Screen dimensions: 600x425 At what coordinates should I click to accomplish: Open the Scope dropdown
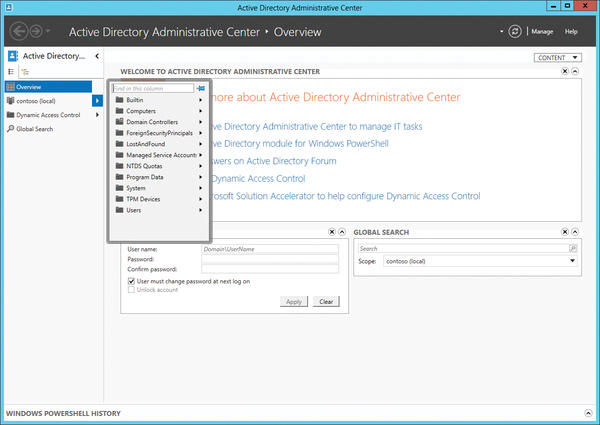click(x=480, y=261)
